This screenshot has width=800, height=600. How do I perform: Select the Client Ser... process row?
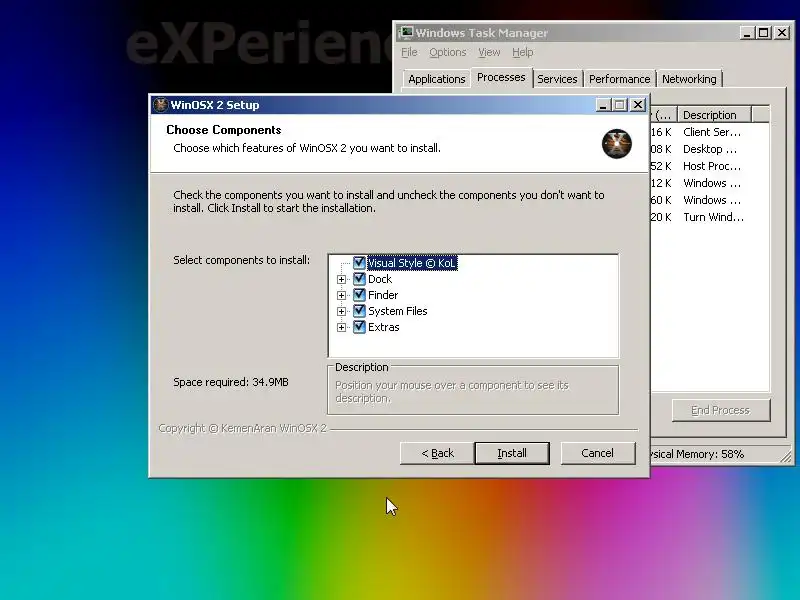pos(710,132)
